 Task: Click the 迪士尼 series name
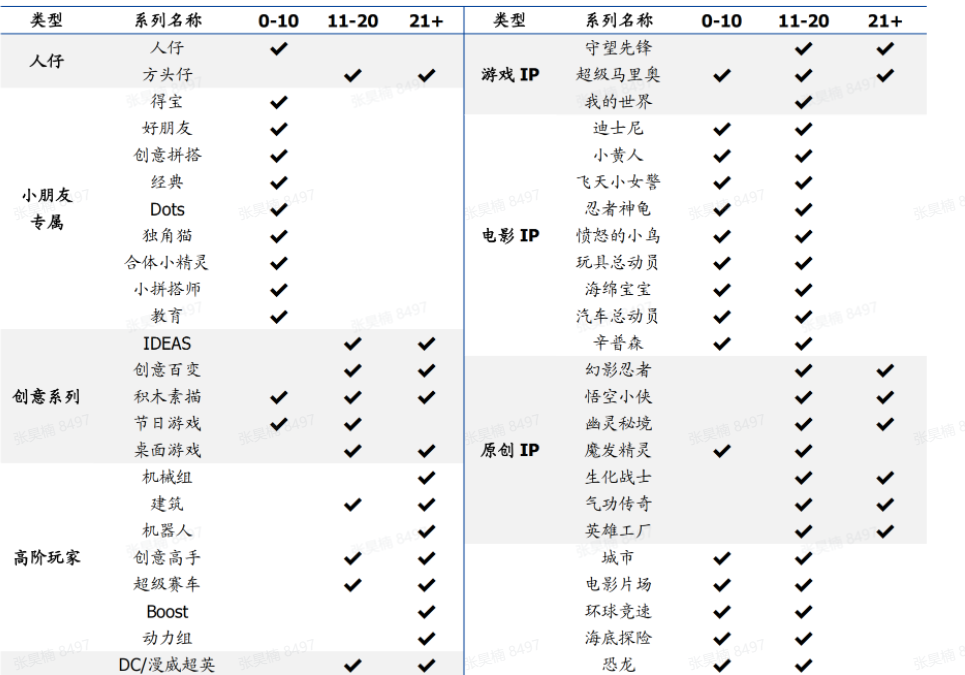point(618,129)
